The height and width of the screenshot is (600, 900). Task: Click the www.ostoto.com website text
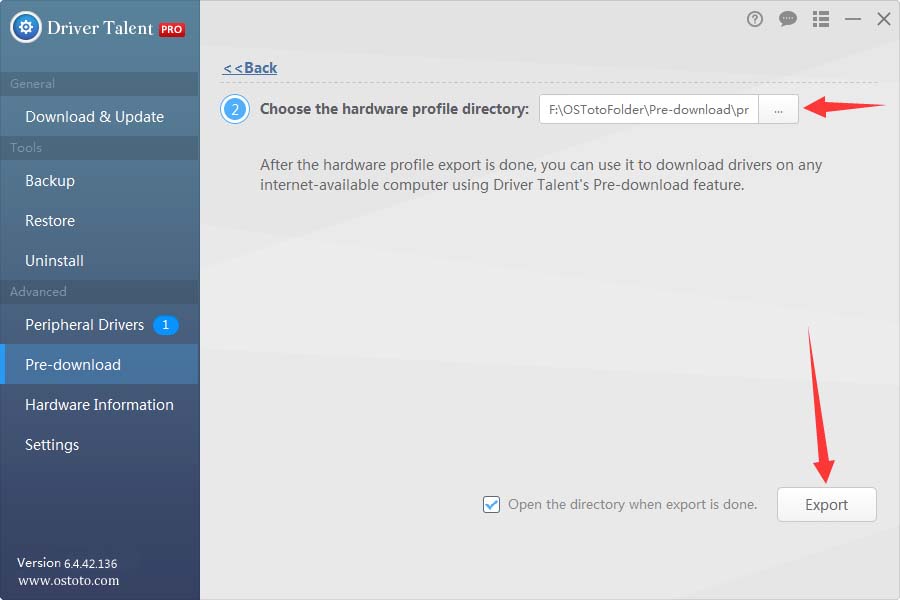coord(69,580)
